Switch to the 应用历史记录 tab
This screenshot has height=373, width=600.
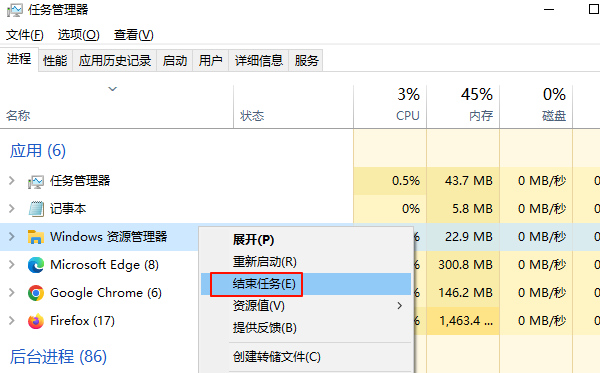pos(115,60)
